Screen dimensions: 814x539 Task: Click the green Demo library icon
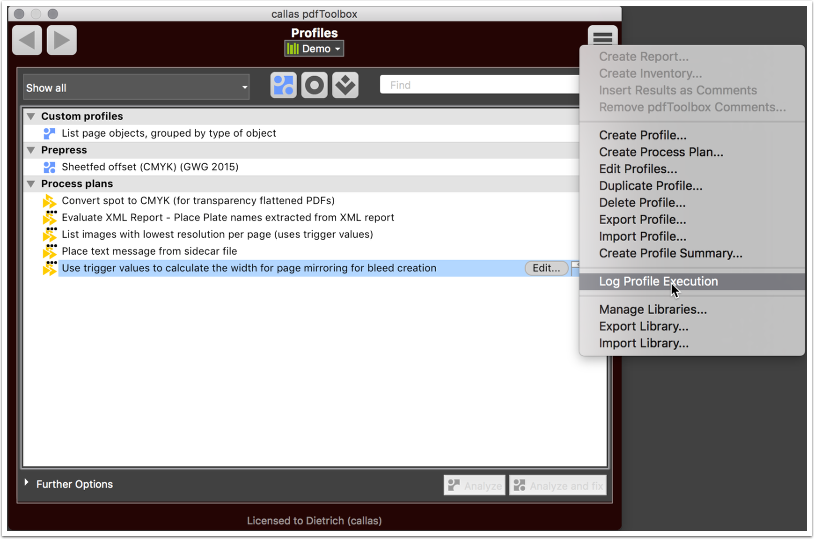293,49
